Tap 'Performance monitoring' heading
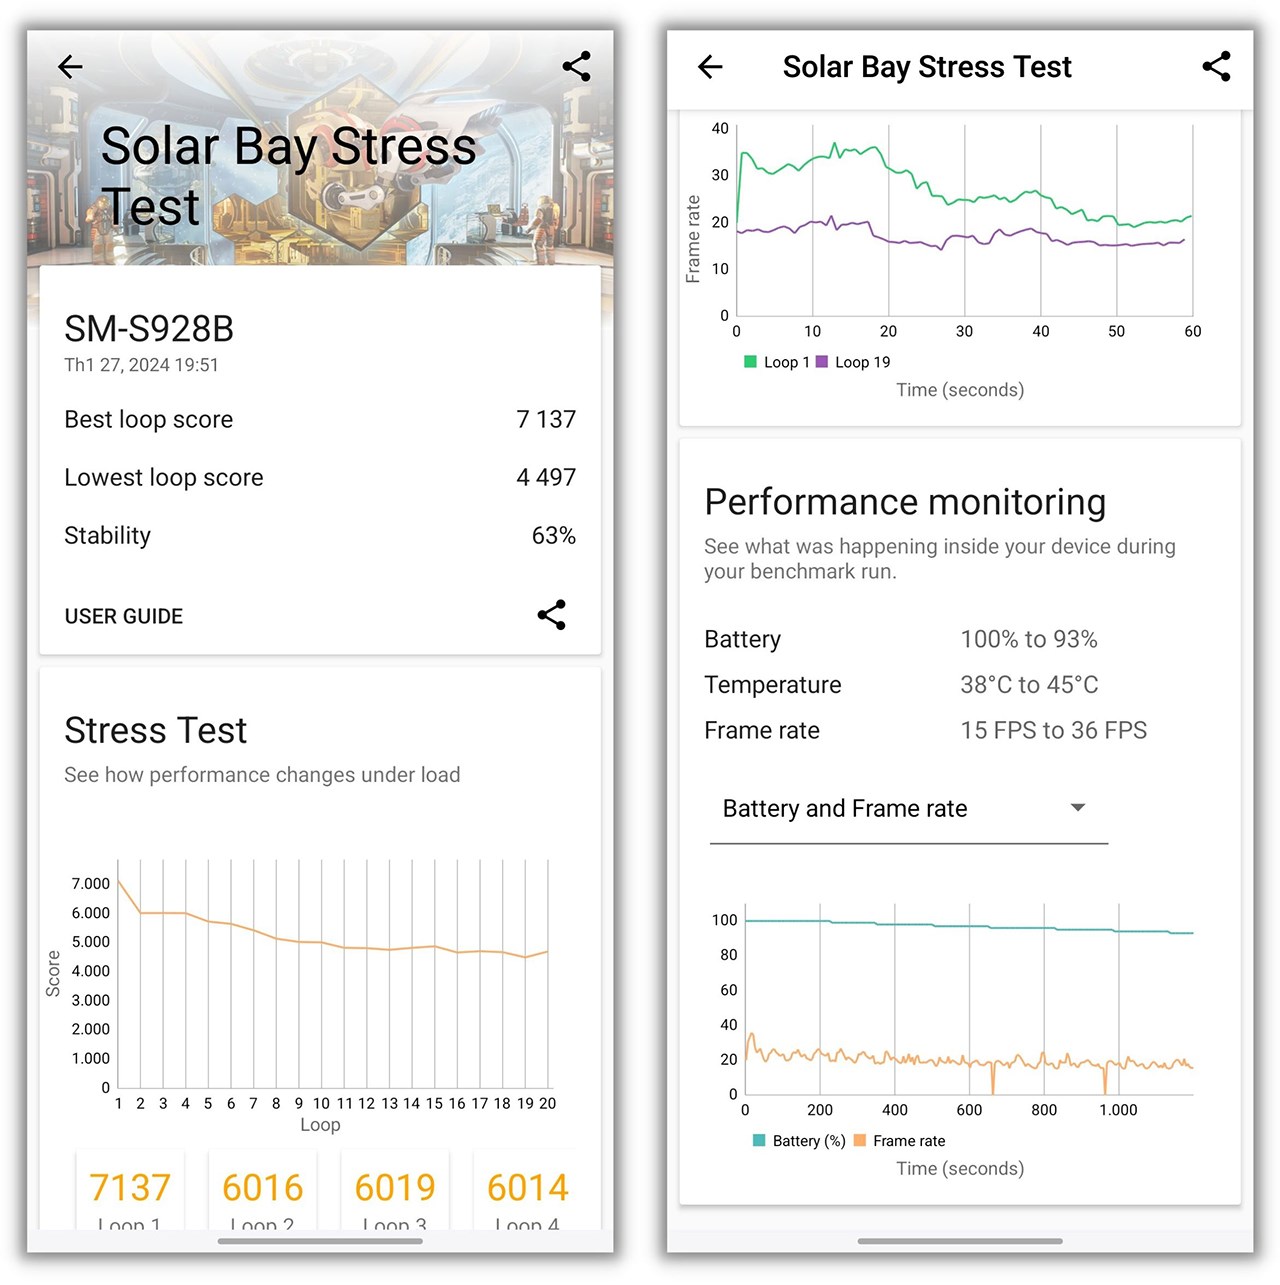 tap(905, 502)
